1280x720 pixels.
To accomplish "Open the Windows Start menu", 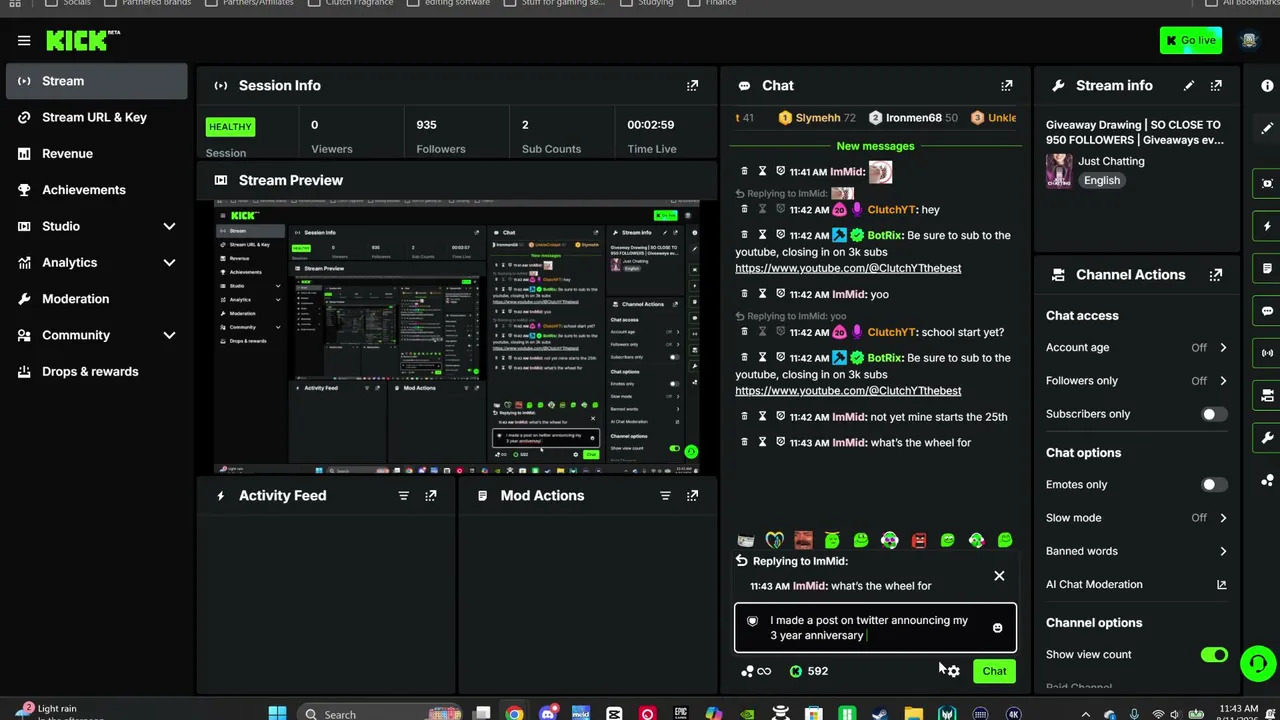I will click(x=277, y=714).
